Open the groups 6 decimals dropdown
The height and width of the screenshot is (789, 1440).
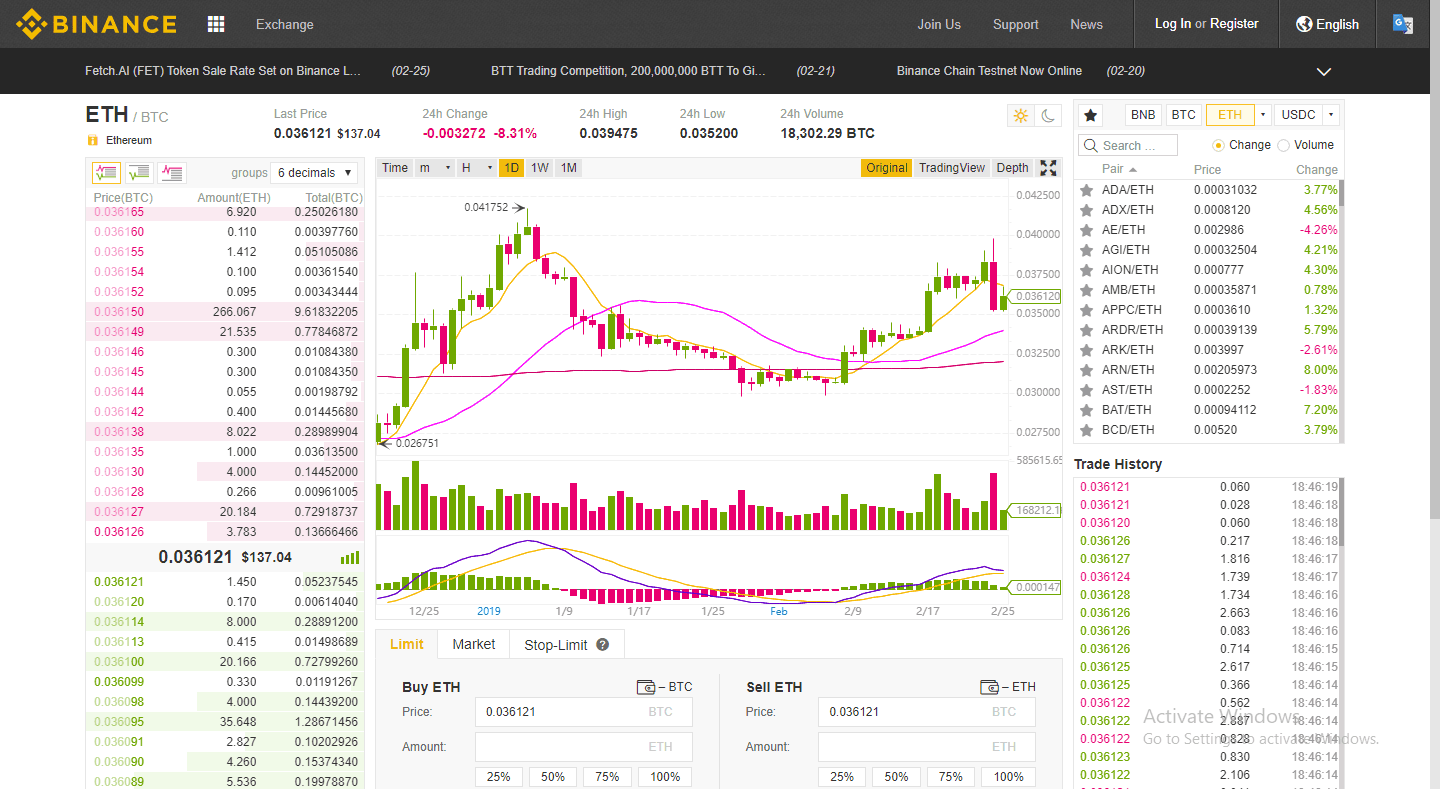(x=315, y=173)
